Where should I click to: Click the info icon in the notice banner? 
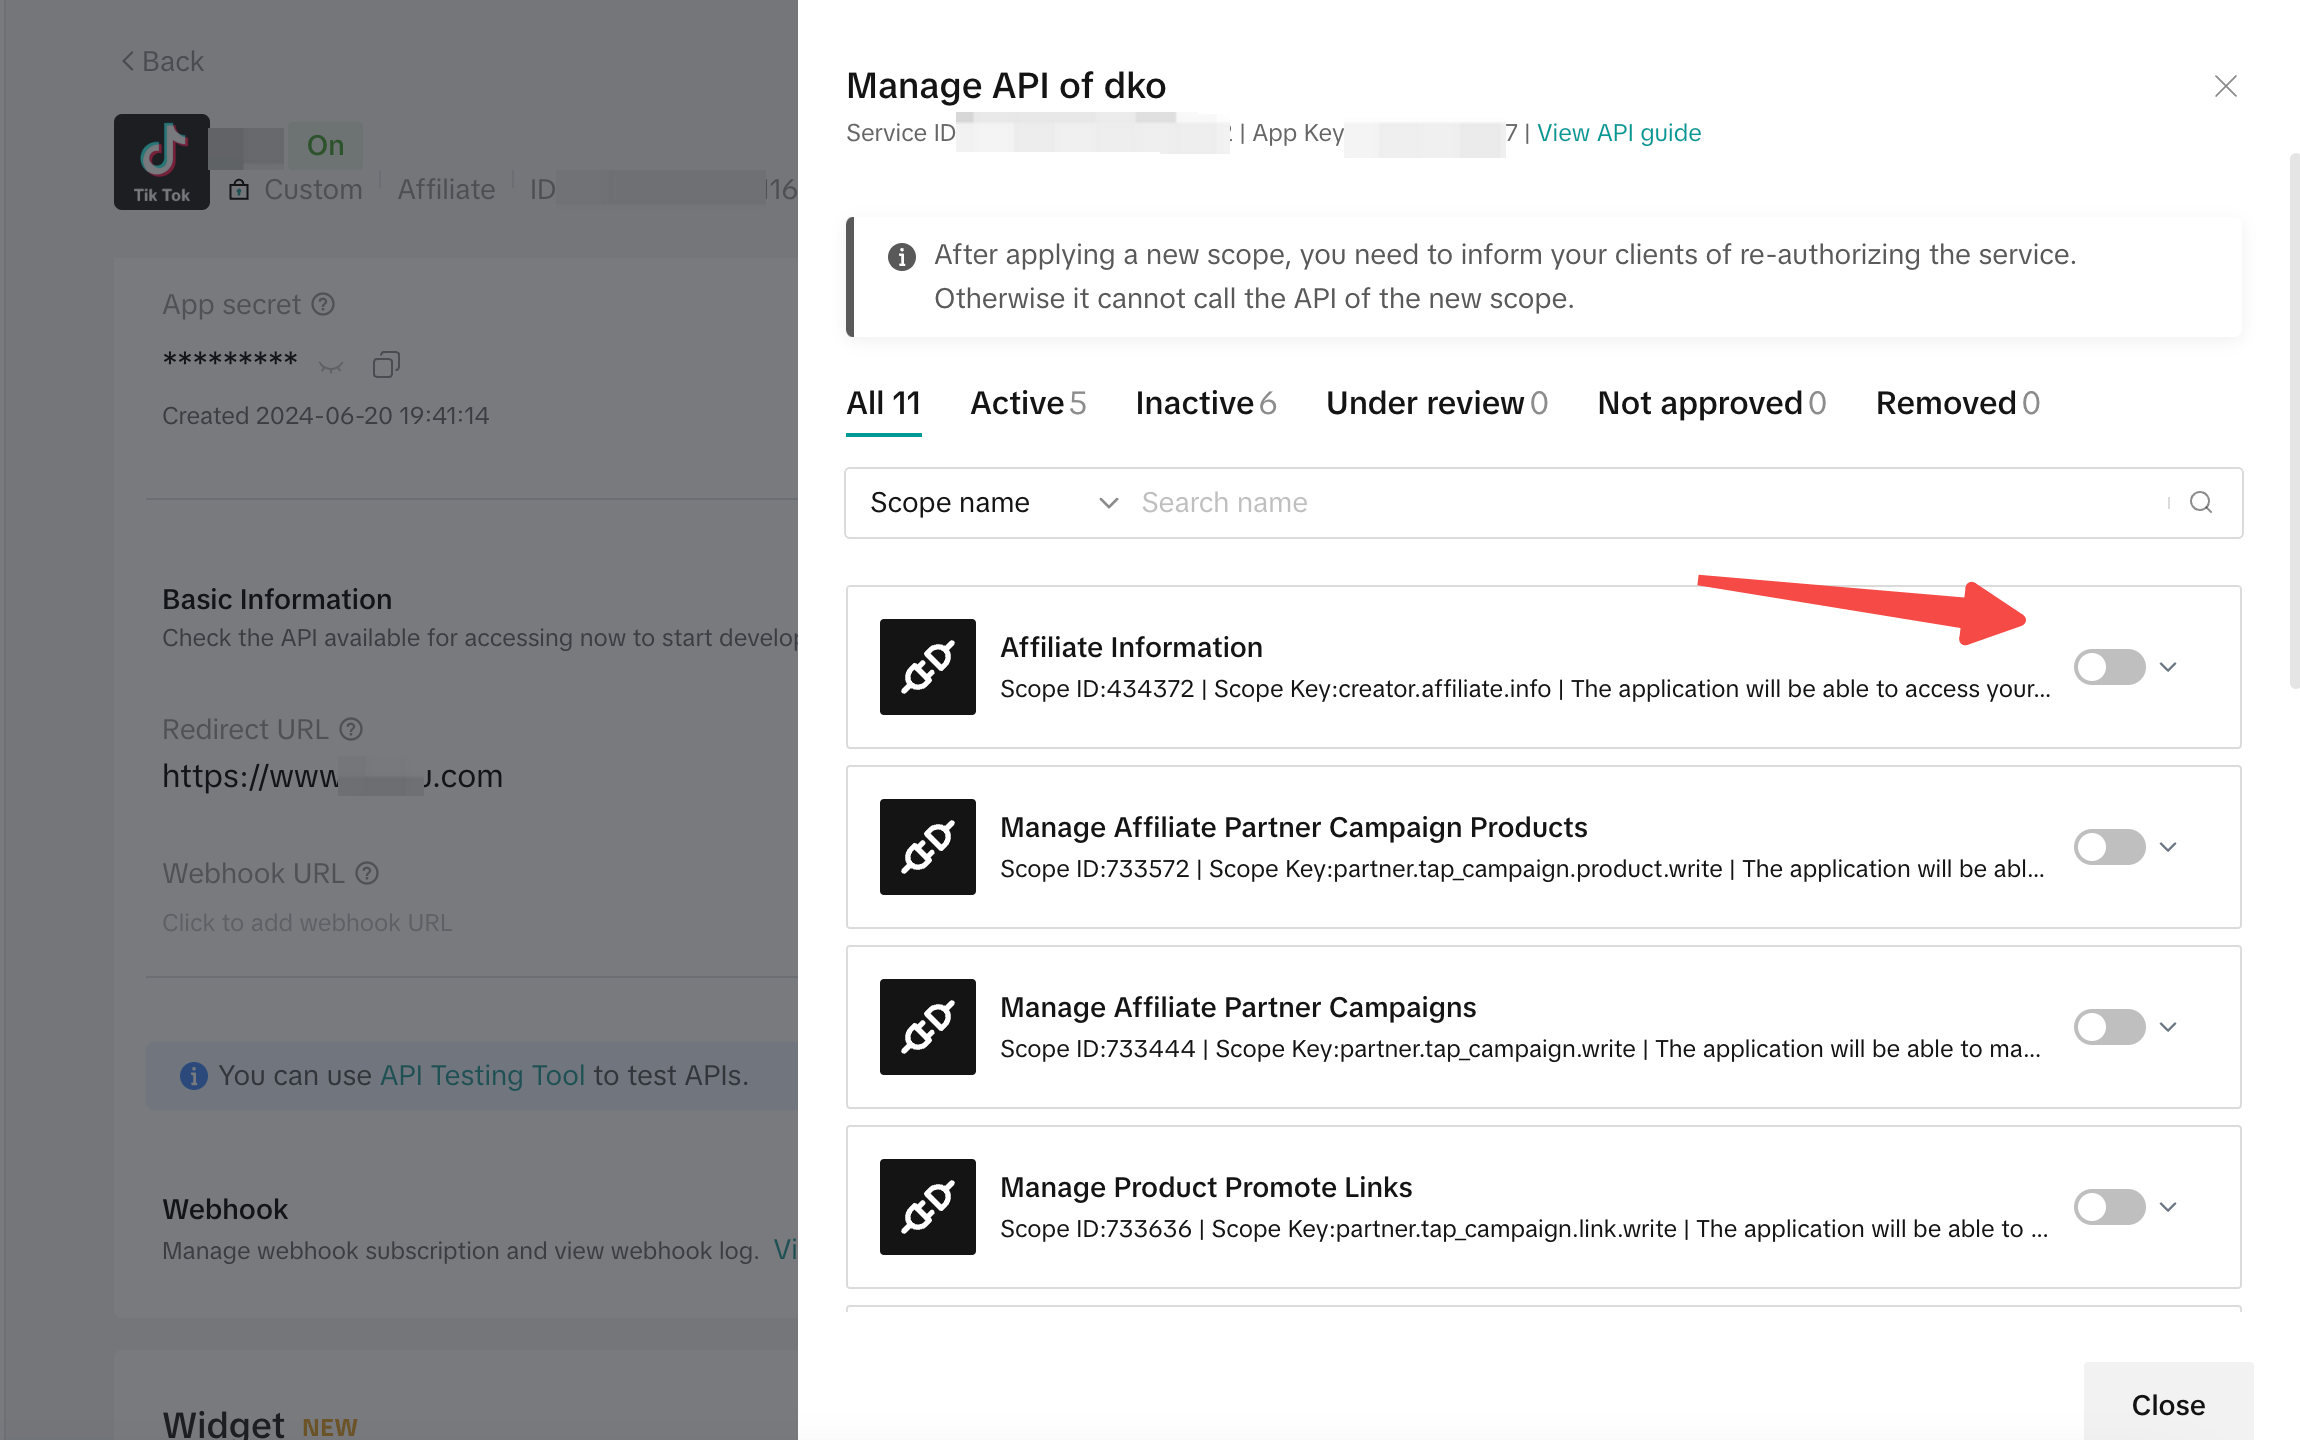click(x=901, y=257)
